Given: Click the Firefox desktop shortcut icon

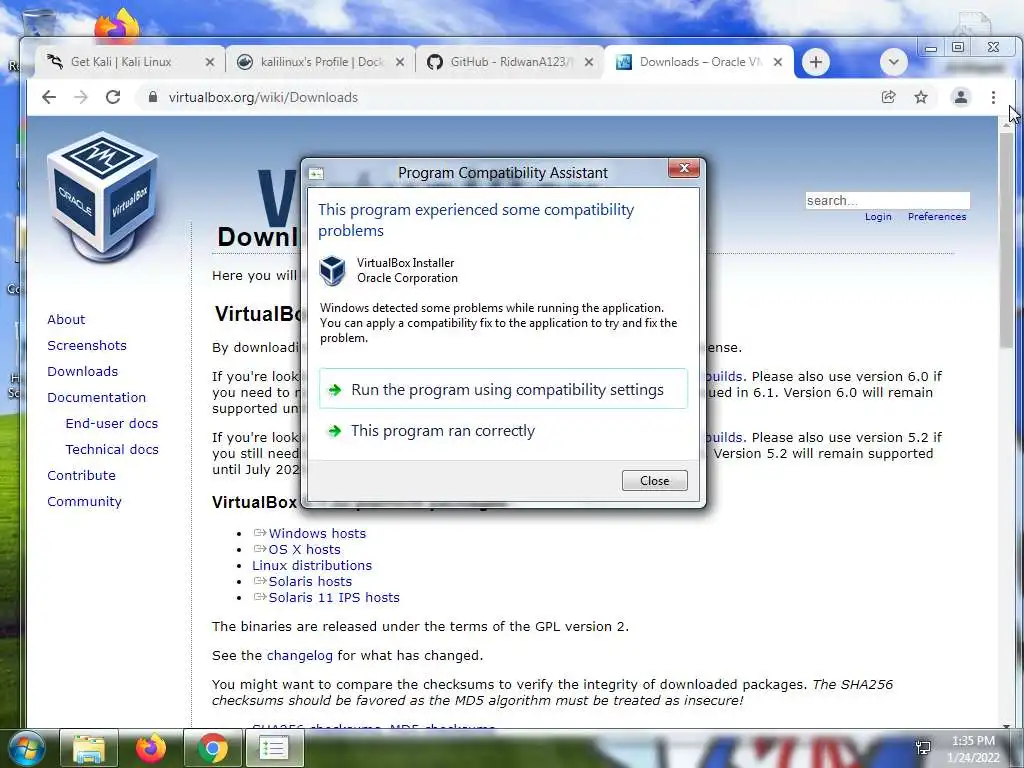Looking at the screenshot, I should point(117,25).
